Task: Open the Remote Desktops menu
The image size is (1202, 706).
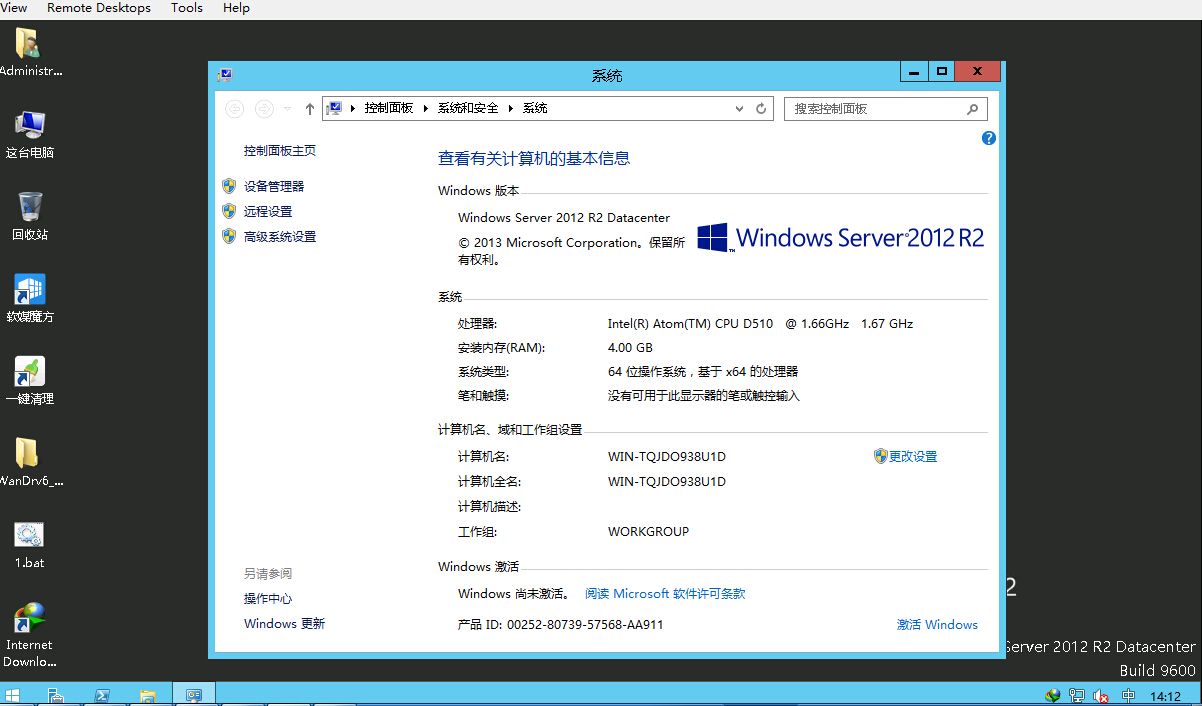Action: [x=99, y=8]
